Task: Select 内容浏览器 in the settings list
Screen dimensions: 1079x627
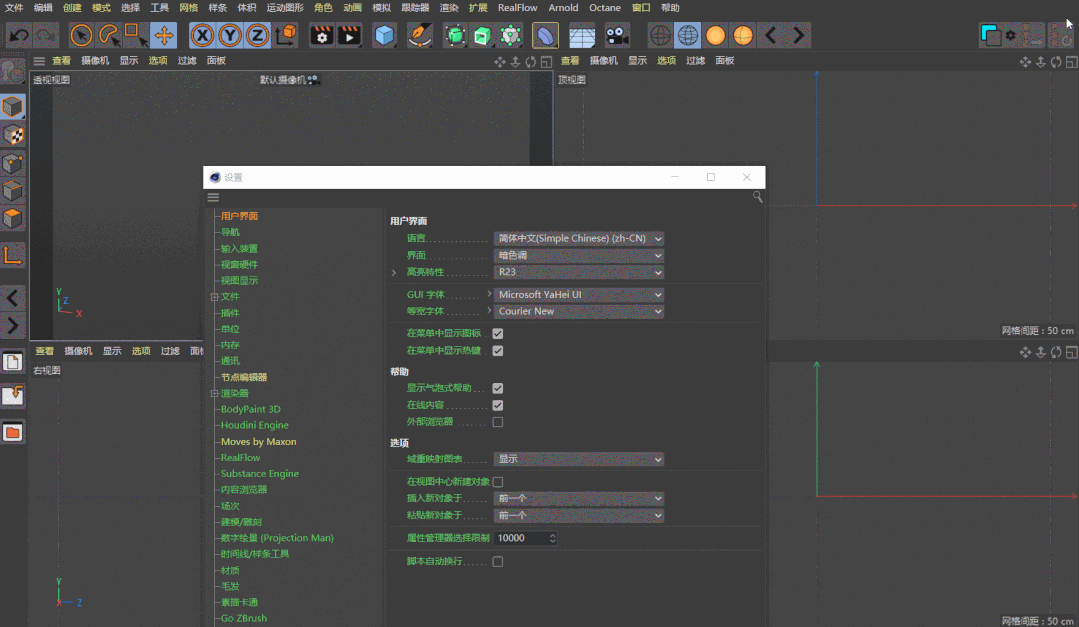Action: pyautogui.click(x=243, y=490)
